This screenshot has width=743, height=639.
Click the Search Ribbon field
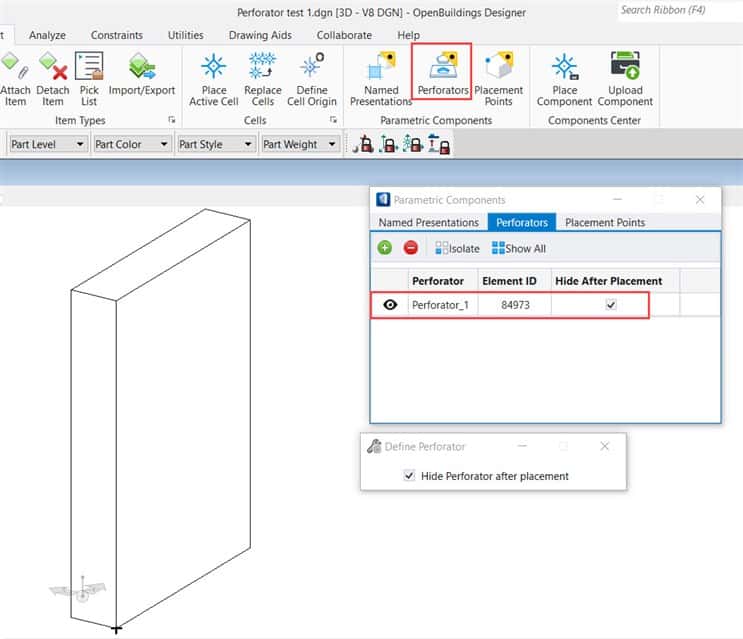click(x=680, y=10)
